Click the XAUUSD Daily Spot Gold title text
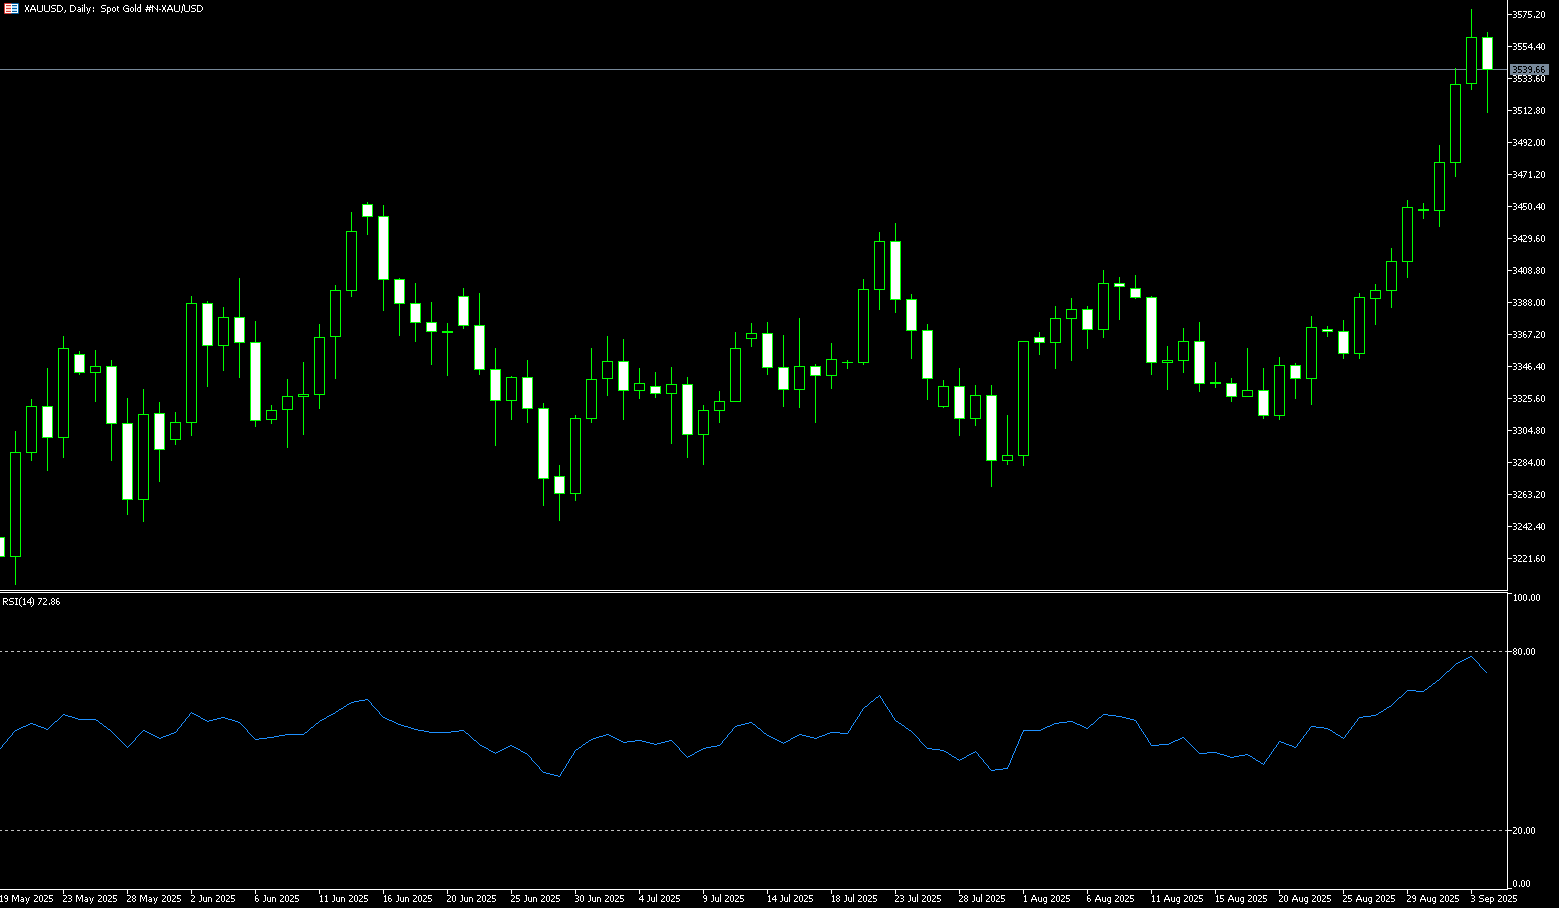Viewport: 1559px width, 908px height. (x=113, y=8)
